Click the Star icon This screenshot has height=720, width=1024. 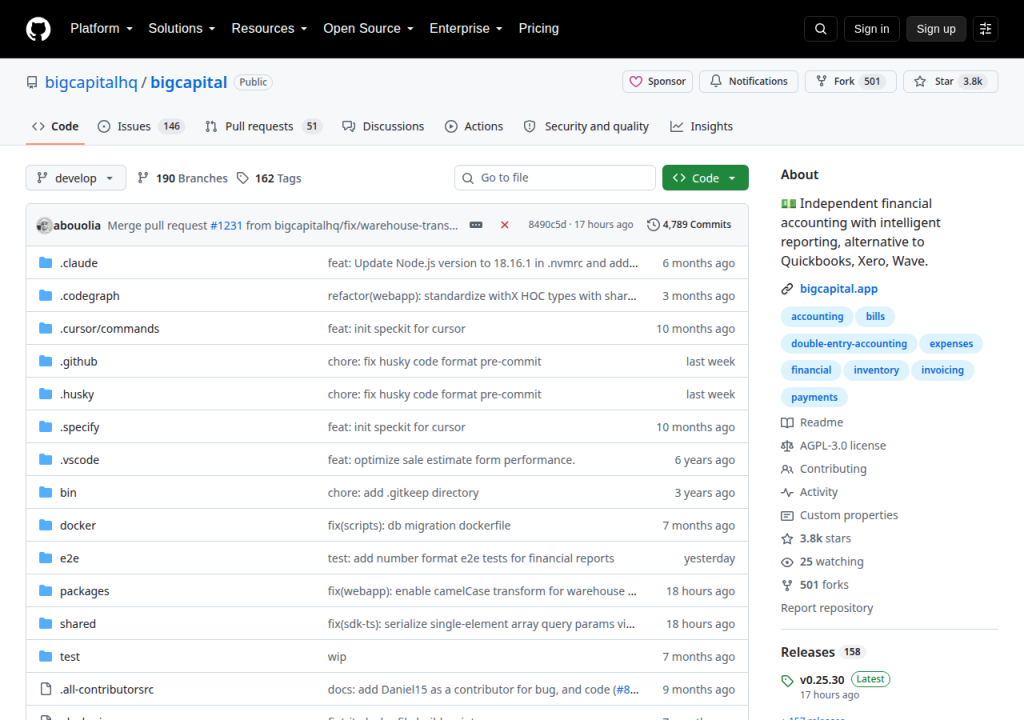(x=920, y=81)
